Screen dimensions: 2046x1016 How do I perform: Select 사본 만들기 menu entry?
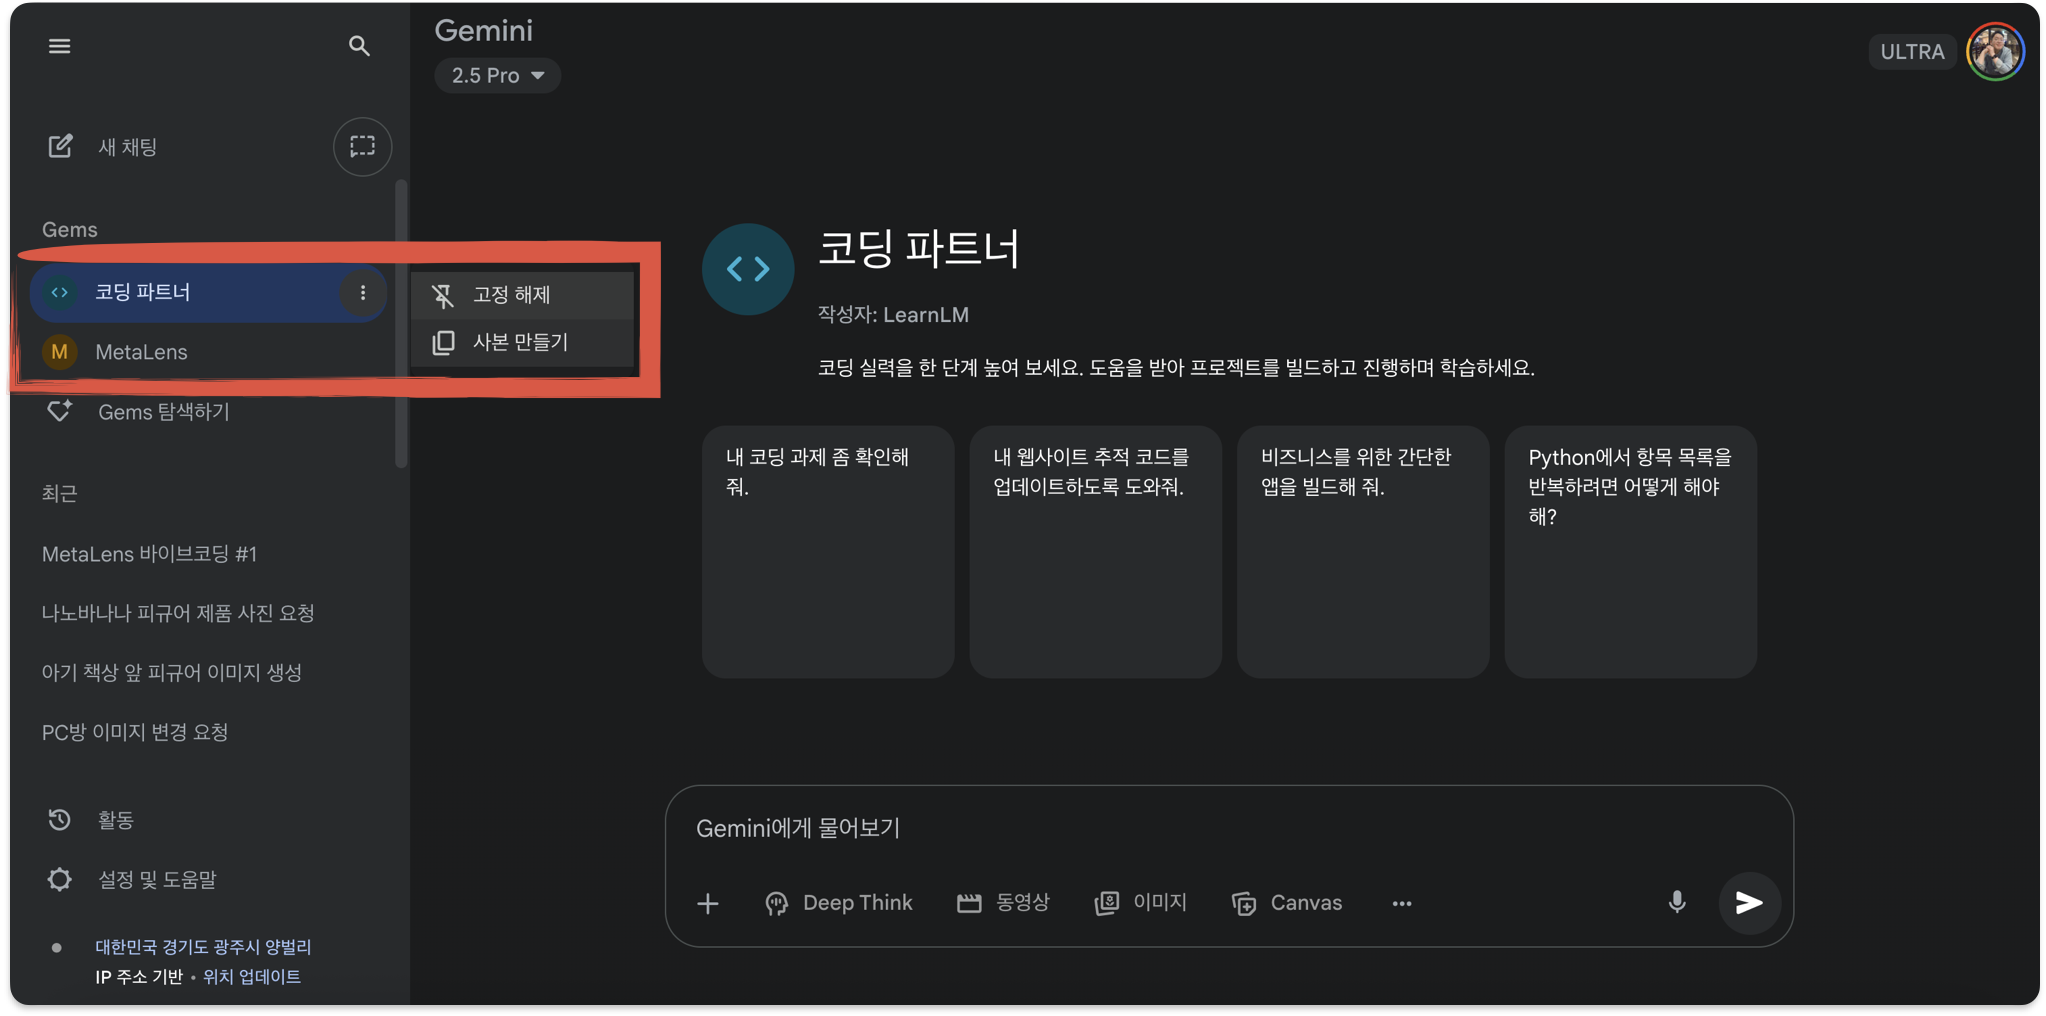pos(523,342)
